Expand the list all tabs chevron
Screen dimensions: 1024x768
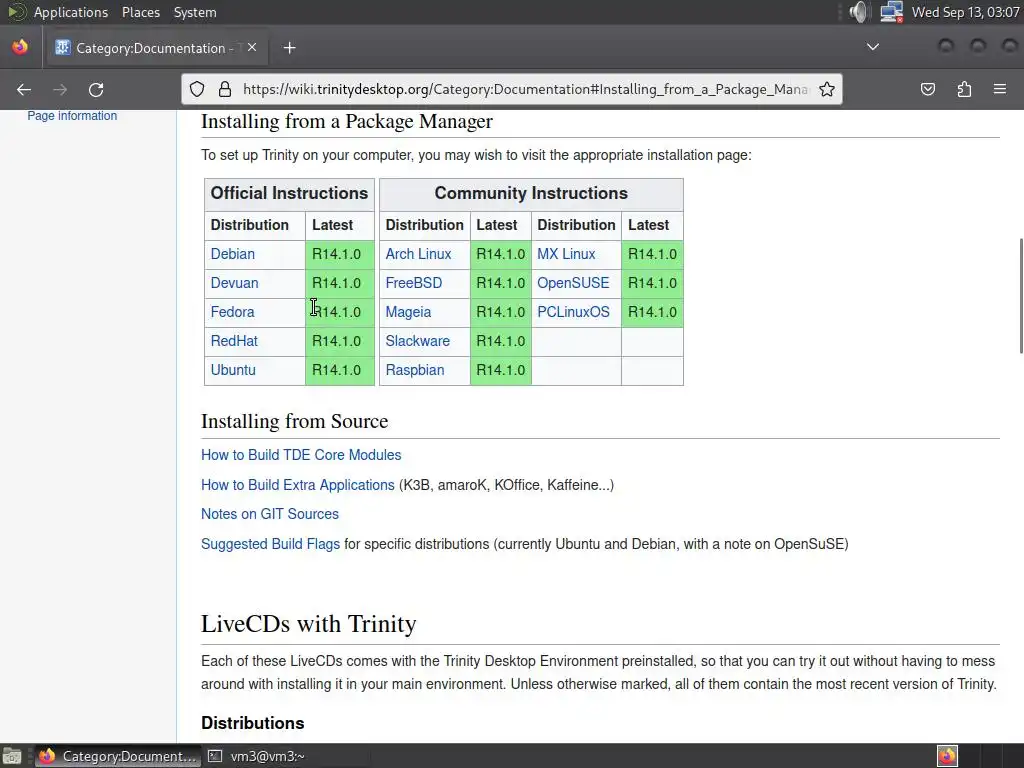[x=872, y=47]
